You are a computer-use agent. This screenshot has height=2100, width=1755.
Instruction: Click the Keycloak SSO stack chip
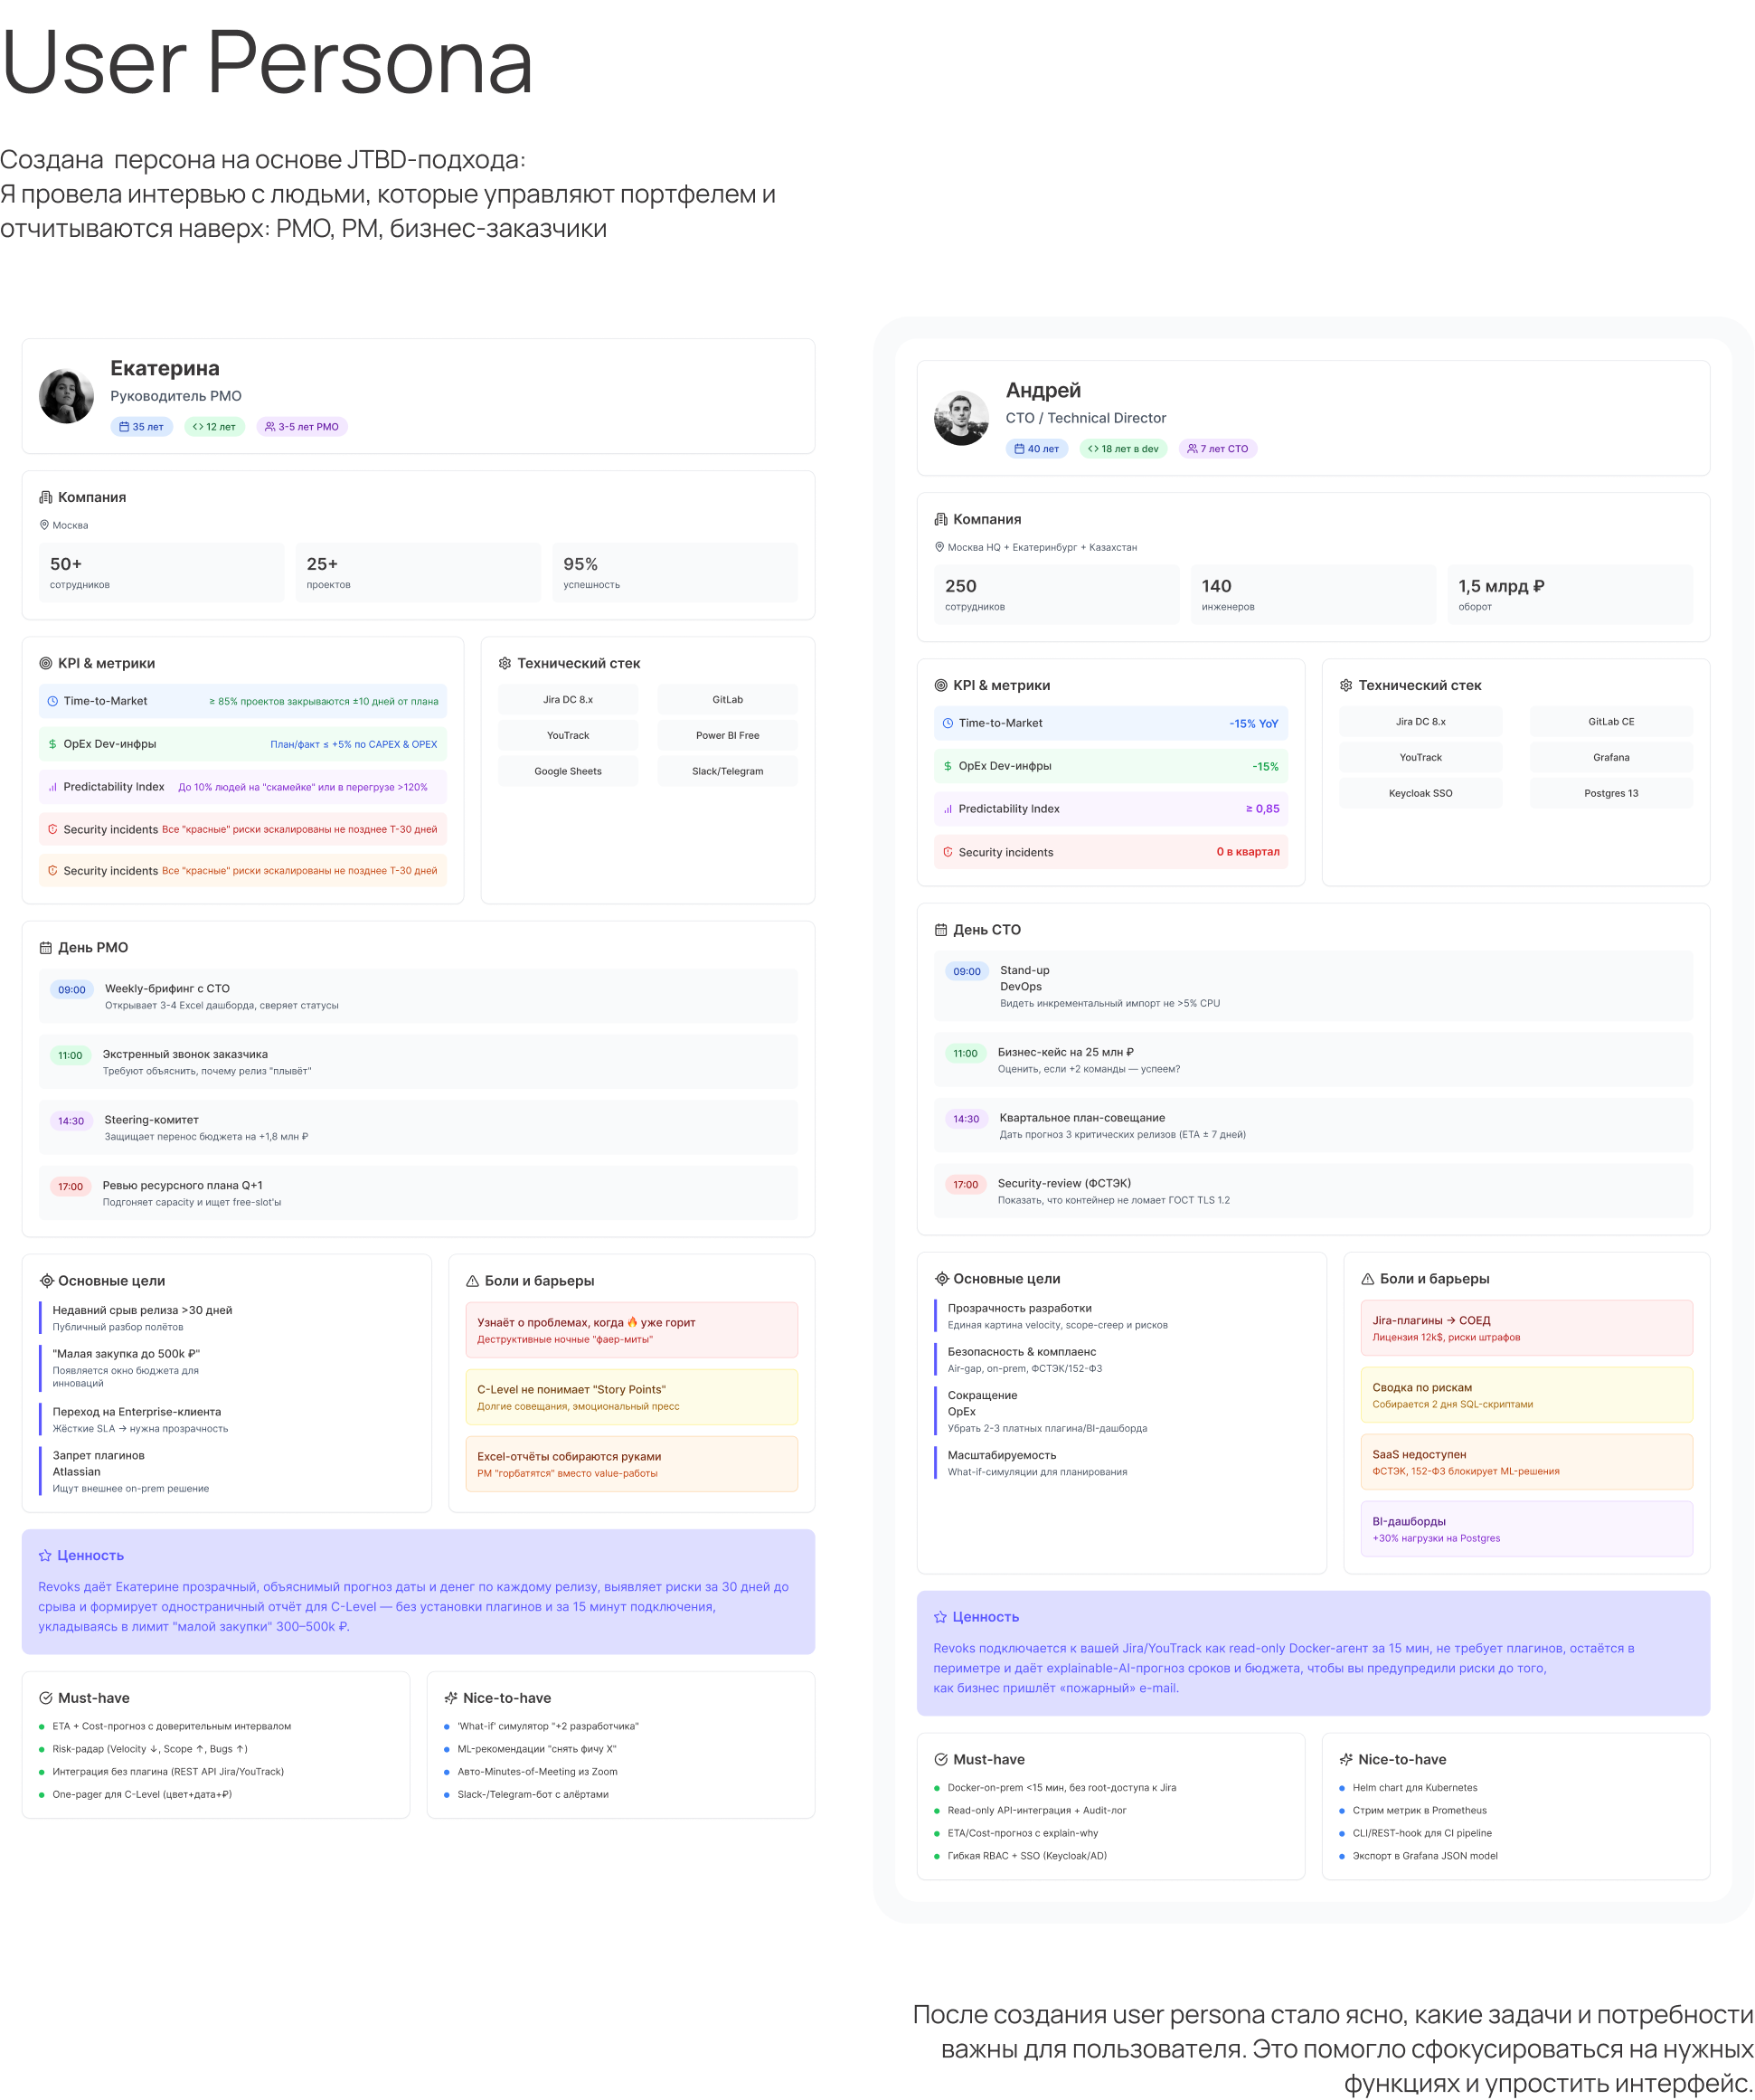coord(1420,793)
